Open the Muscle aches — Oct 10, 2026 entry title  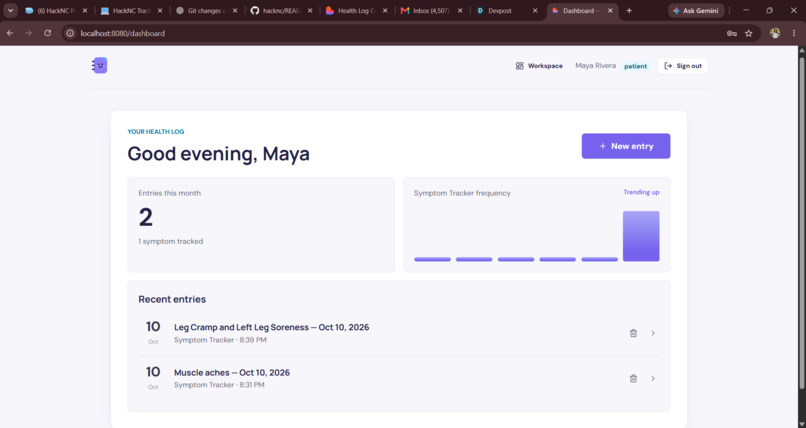[x=232, y=373]
